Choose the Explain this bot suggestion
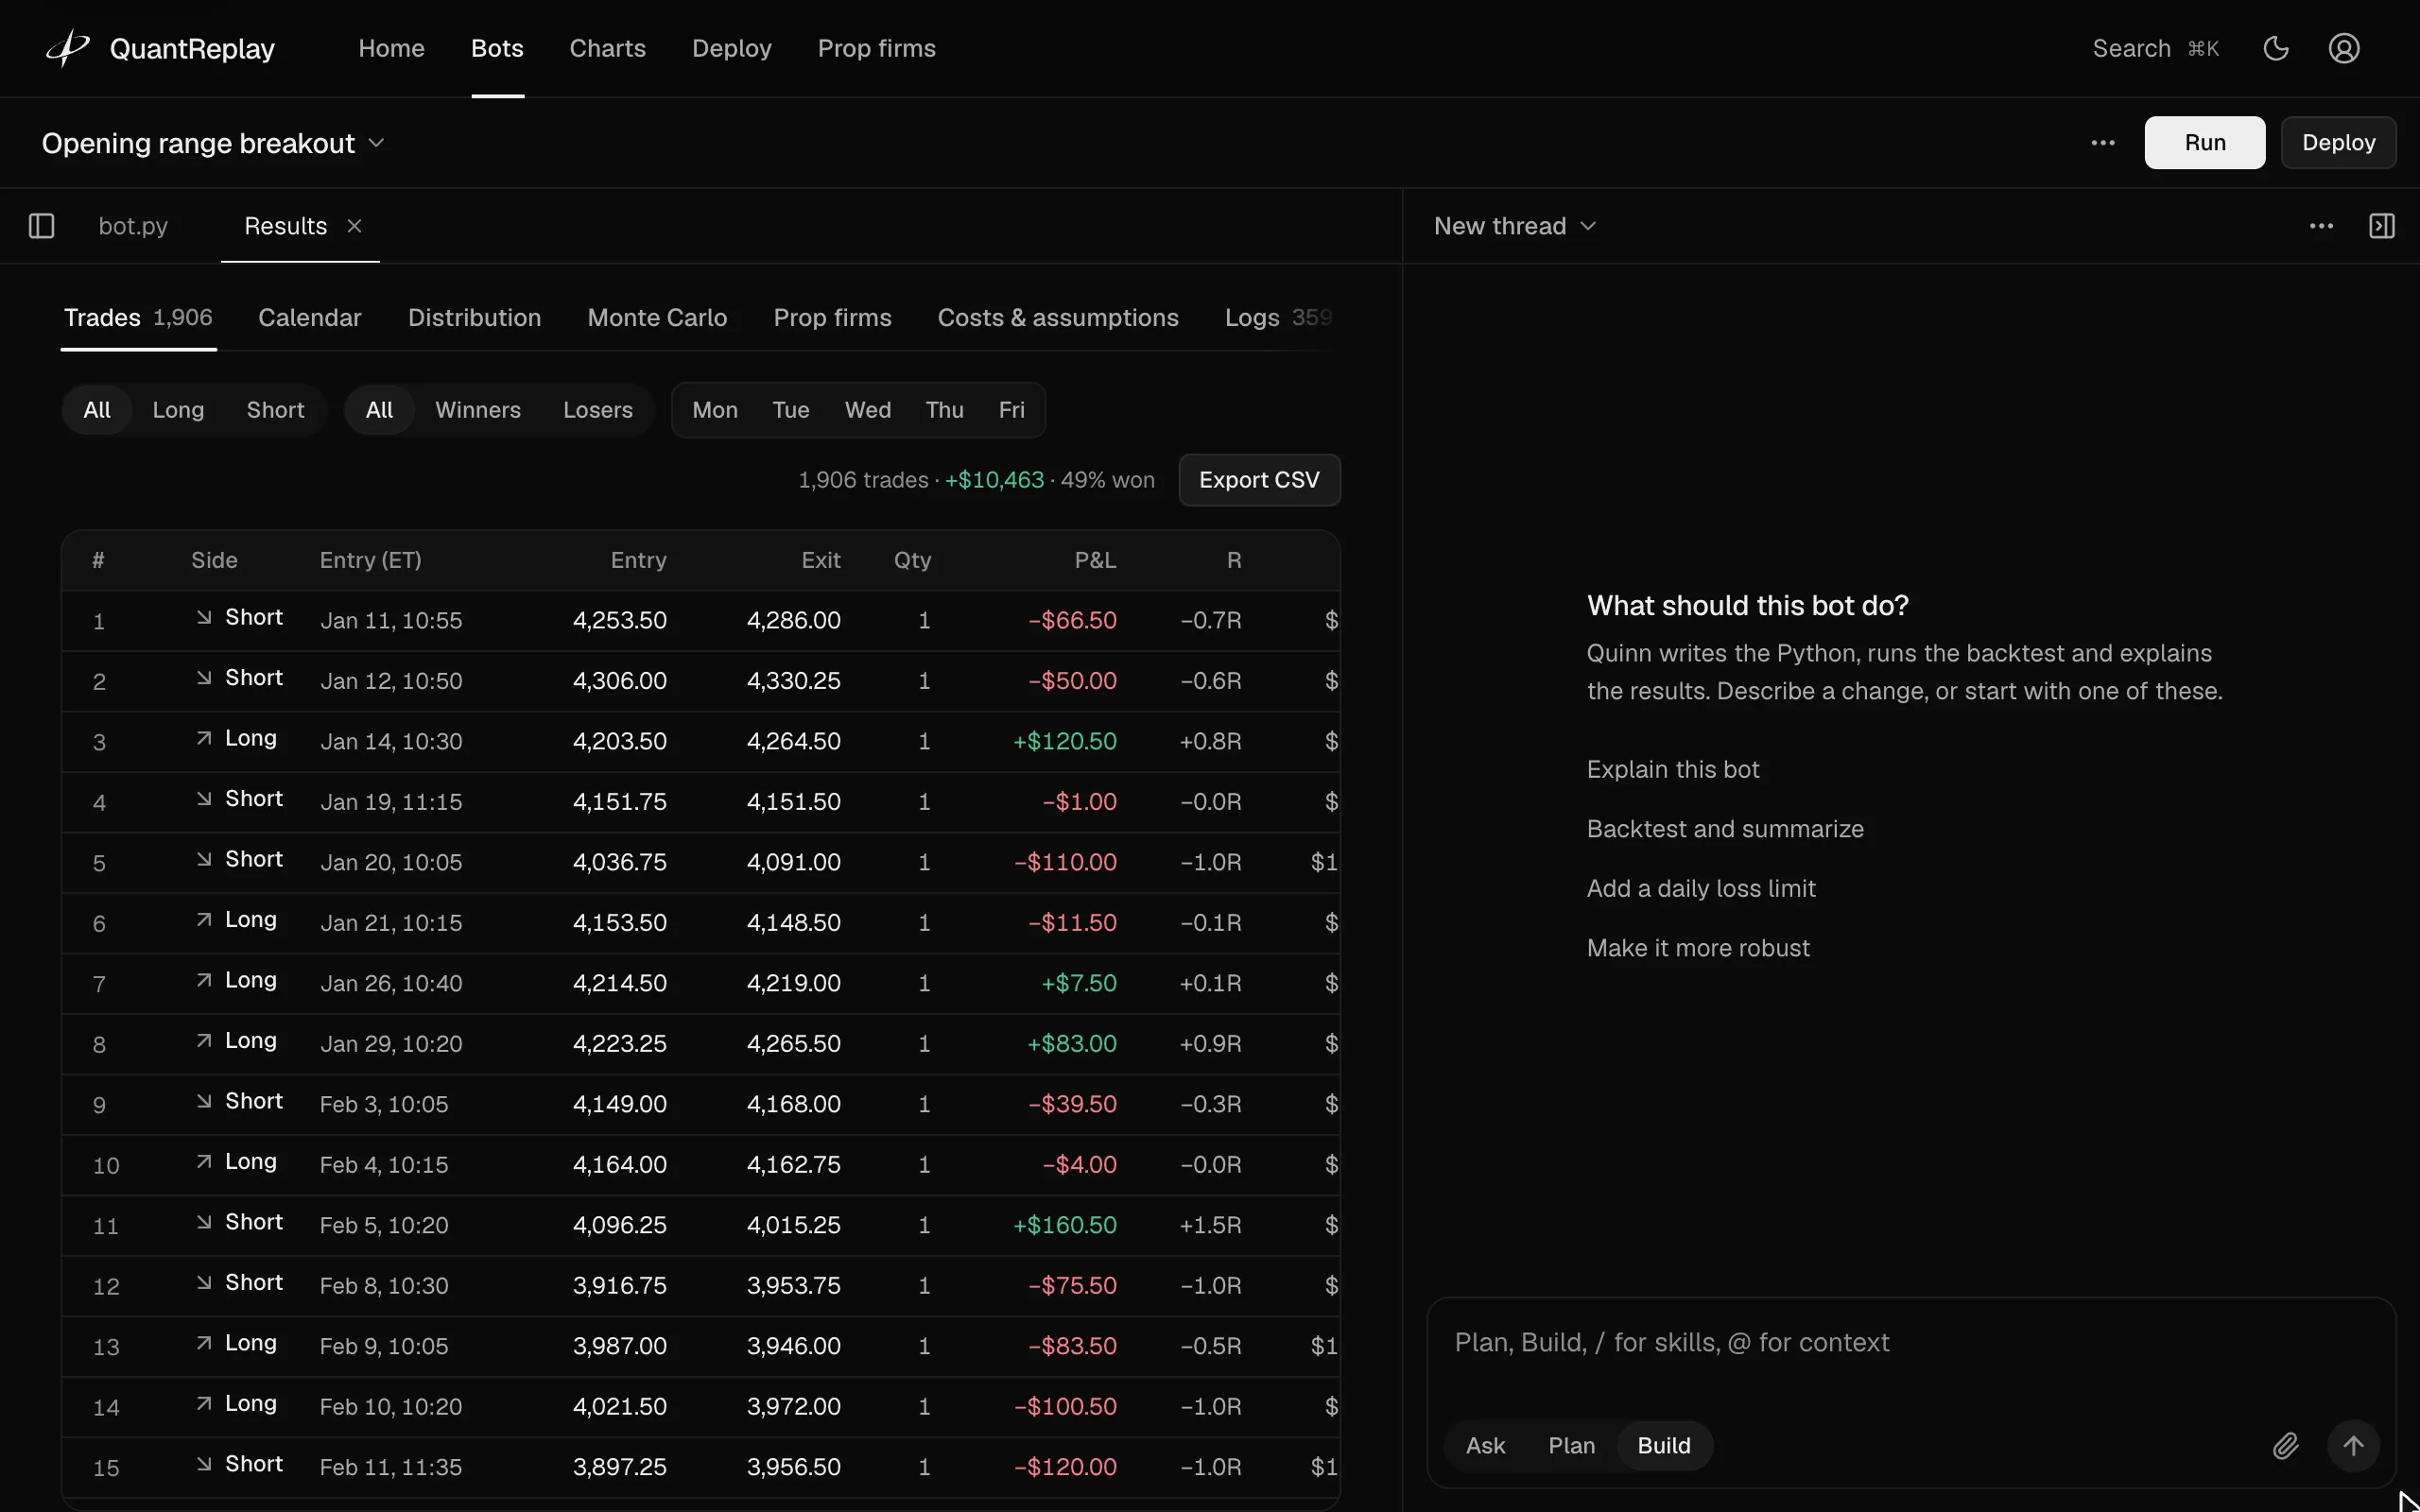Viewport: 2420px width, 1512px height. [x=1673, y=769]
